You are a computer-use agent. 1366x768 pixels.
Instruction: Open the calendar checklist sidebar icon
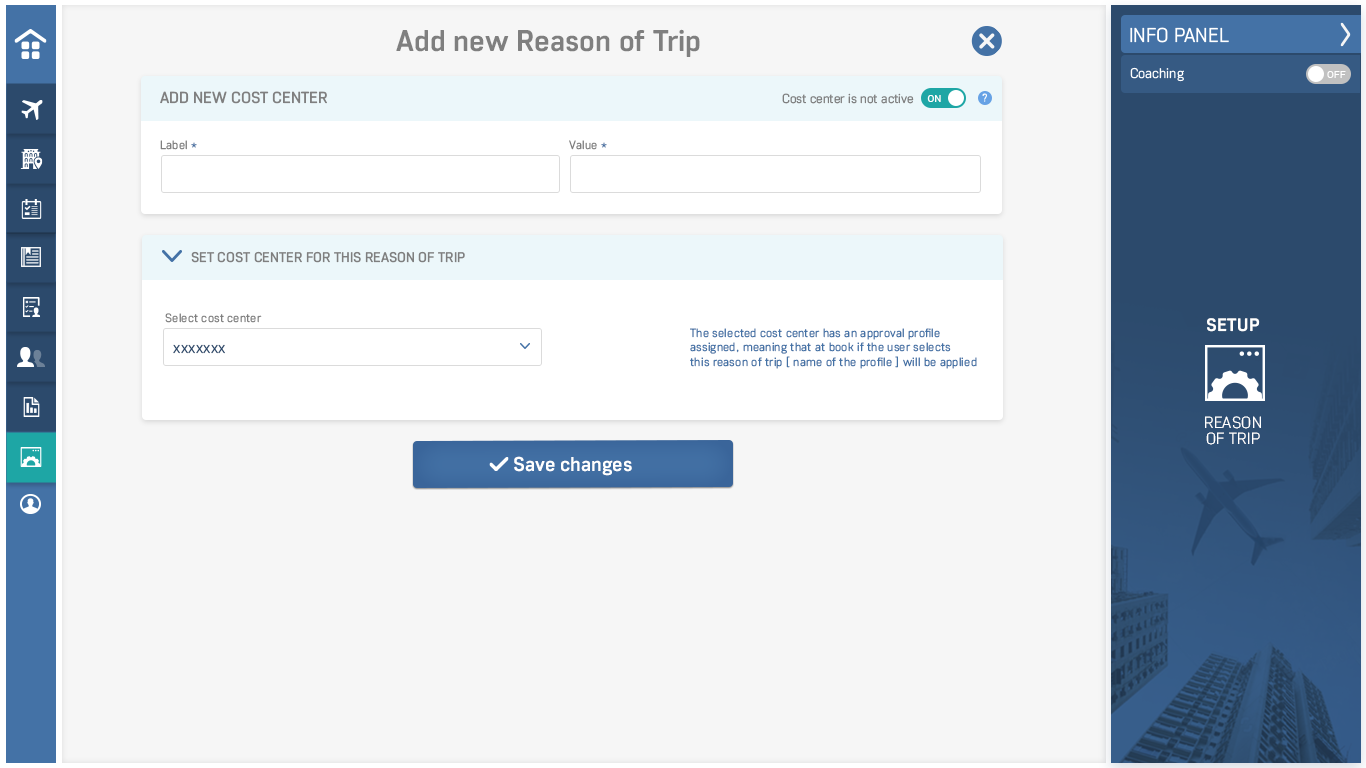pos(31,208)
